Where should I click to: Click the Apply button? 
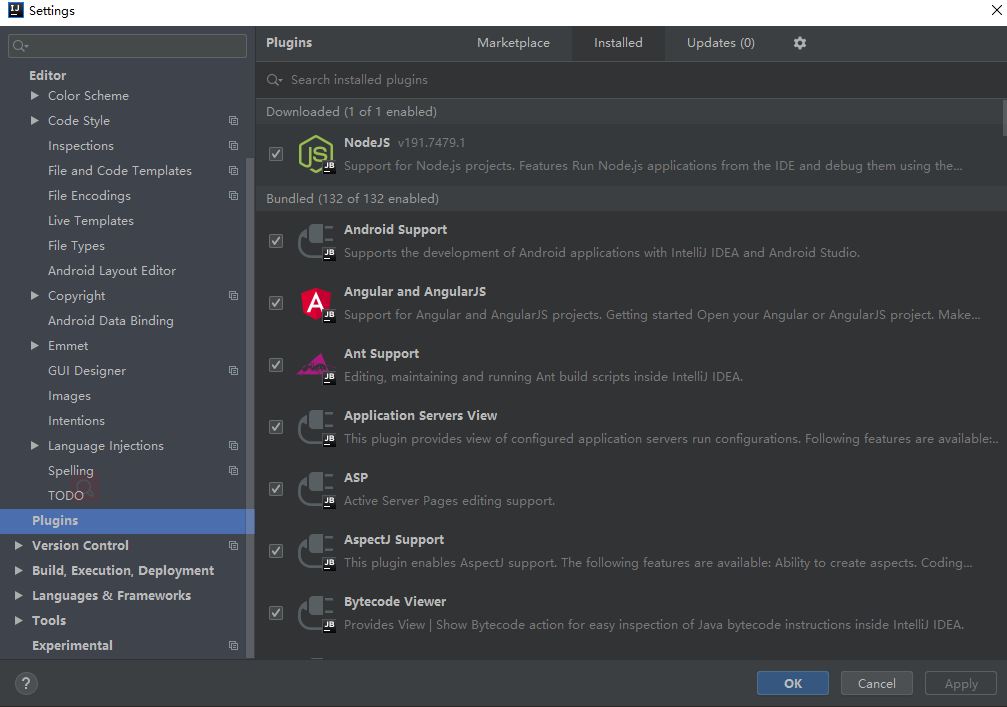click(x=961, y=683)
